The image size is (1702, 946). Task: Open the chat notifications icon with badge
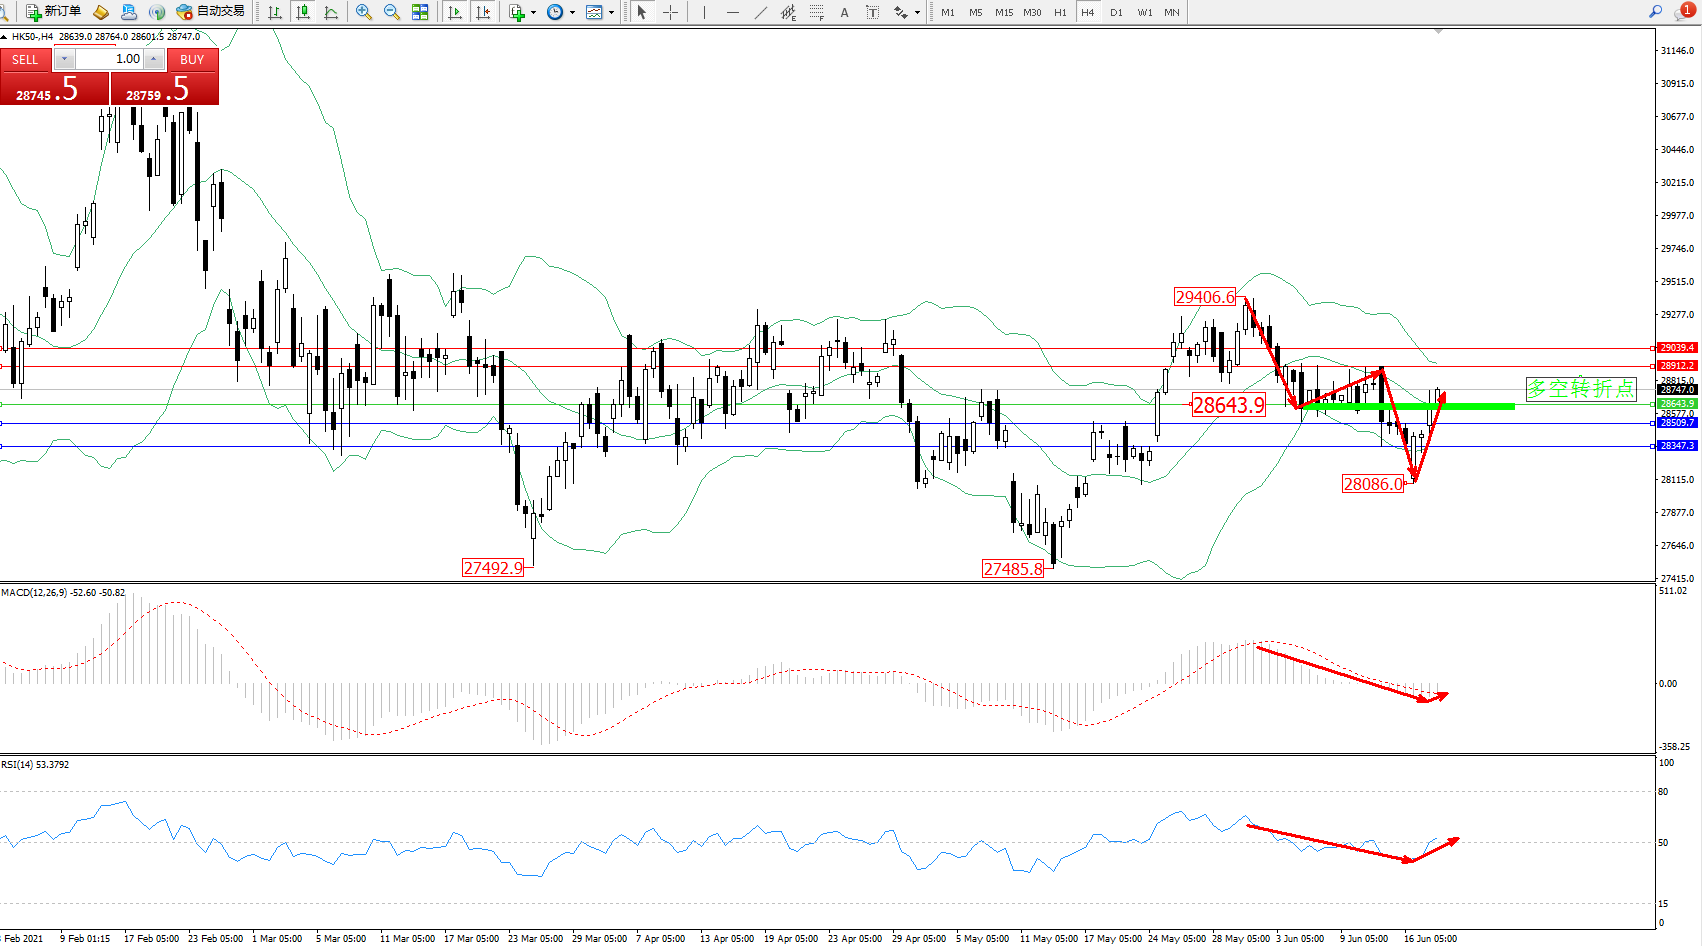(1684, 12)
